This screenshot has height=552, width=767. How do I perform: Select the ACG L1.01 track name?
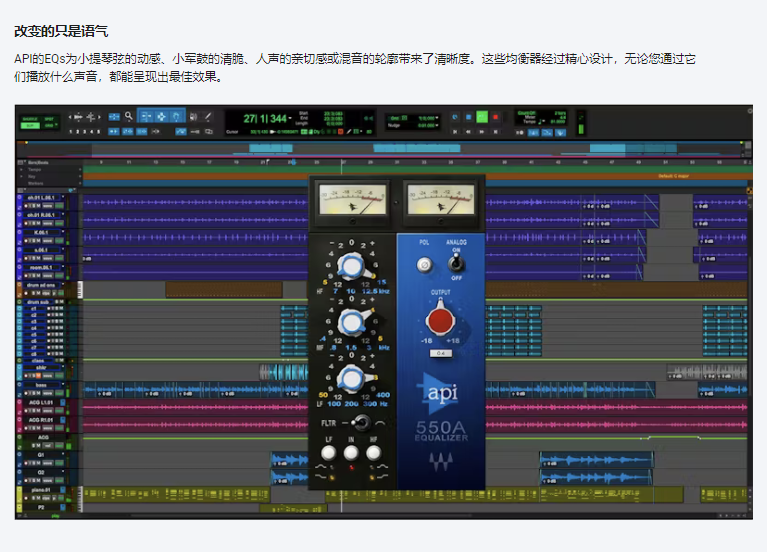(41, 402)
